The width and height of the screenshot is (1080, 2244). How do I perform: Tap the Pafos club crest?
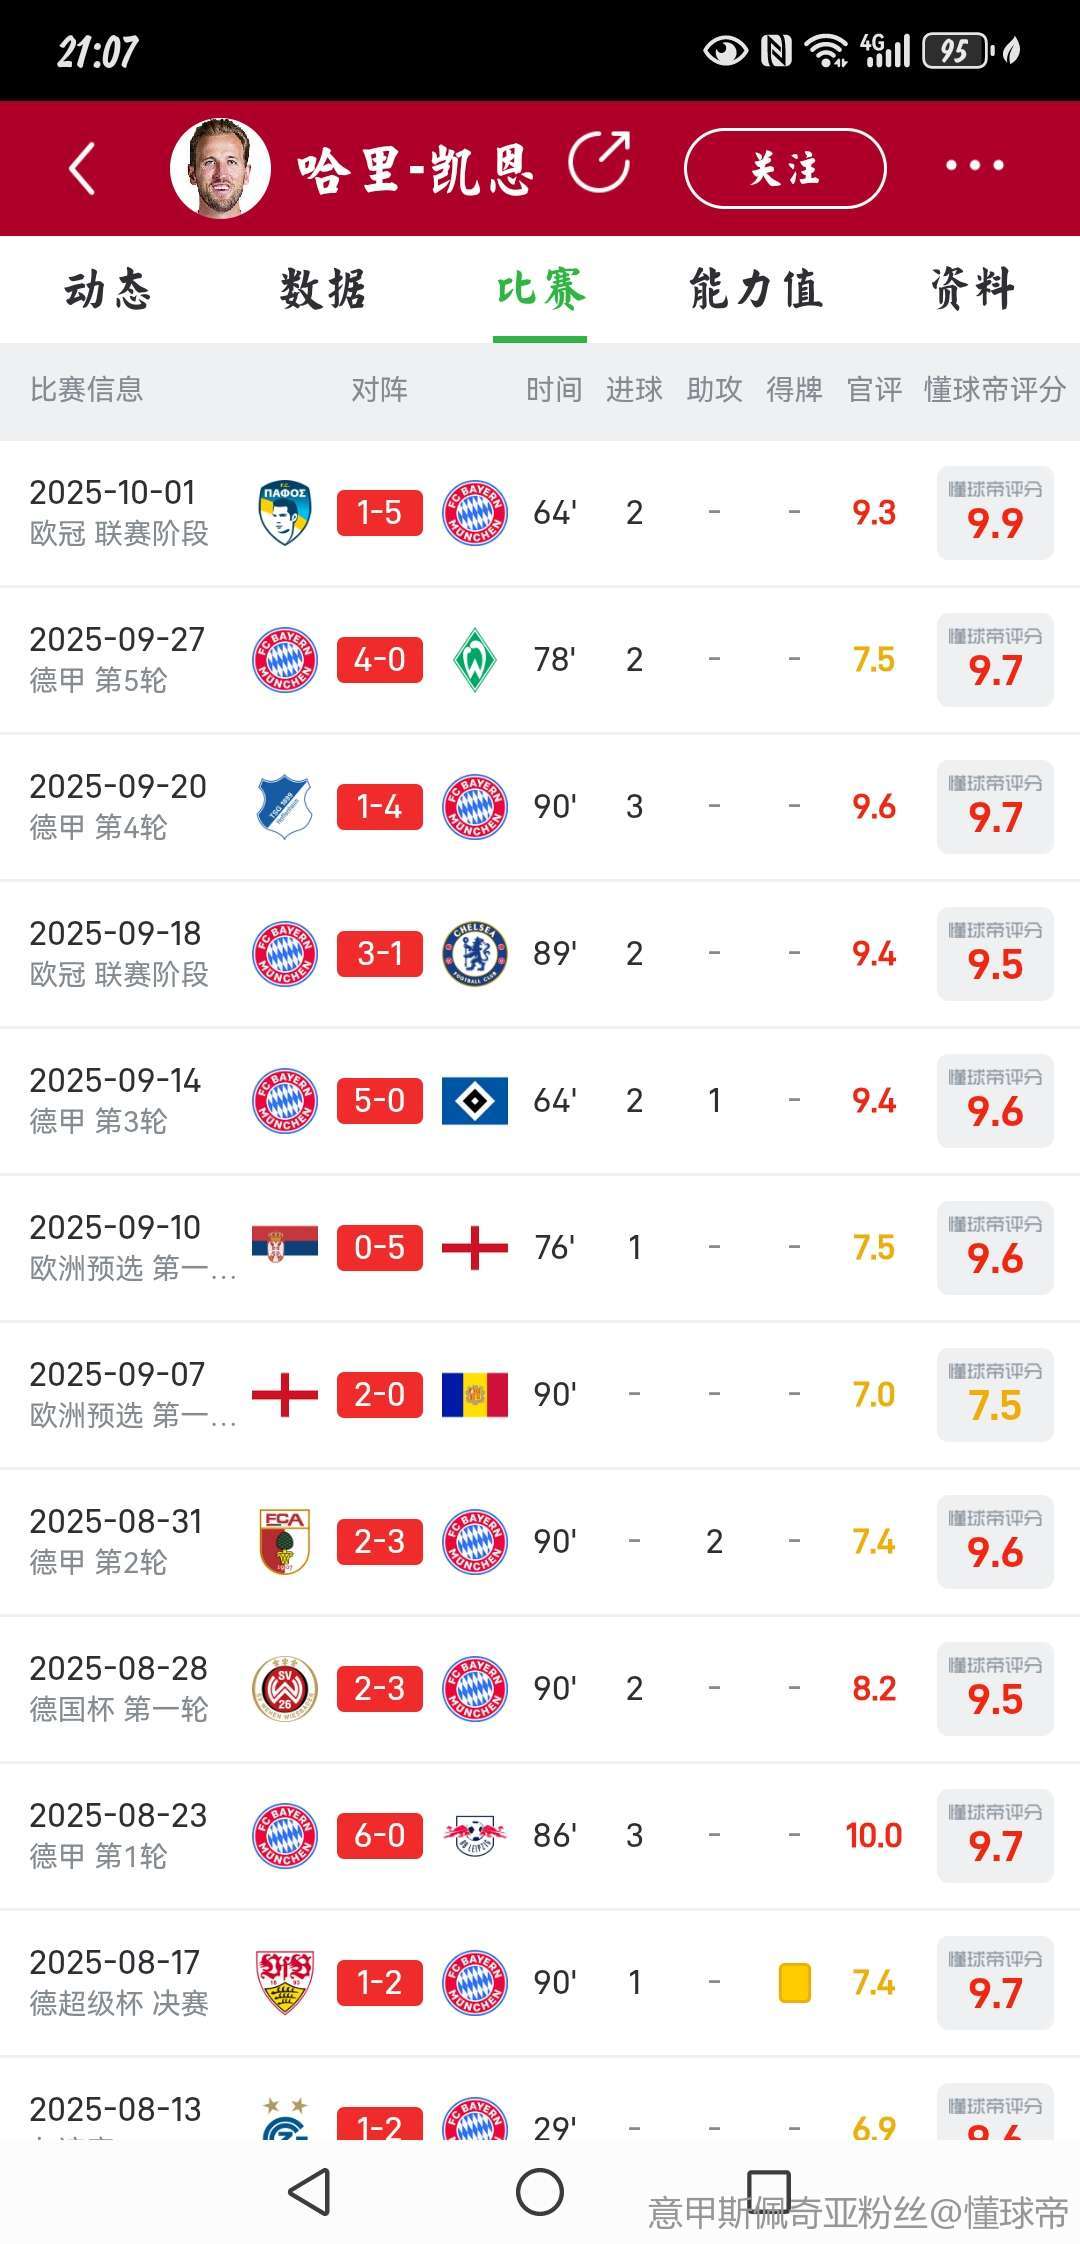pos(285,513)
